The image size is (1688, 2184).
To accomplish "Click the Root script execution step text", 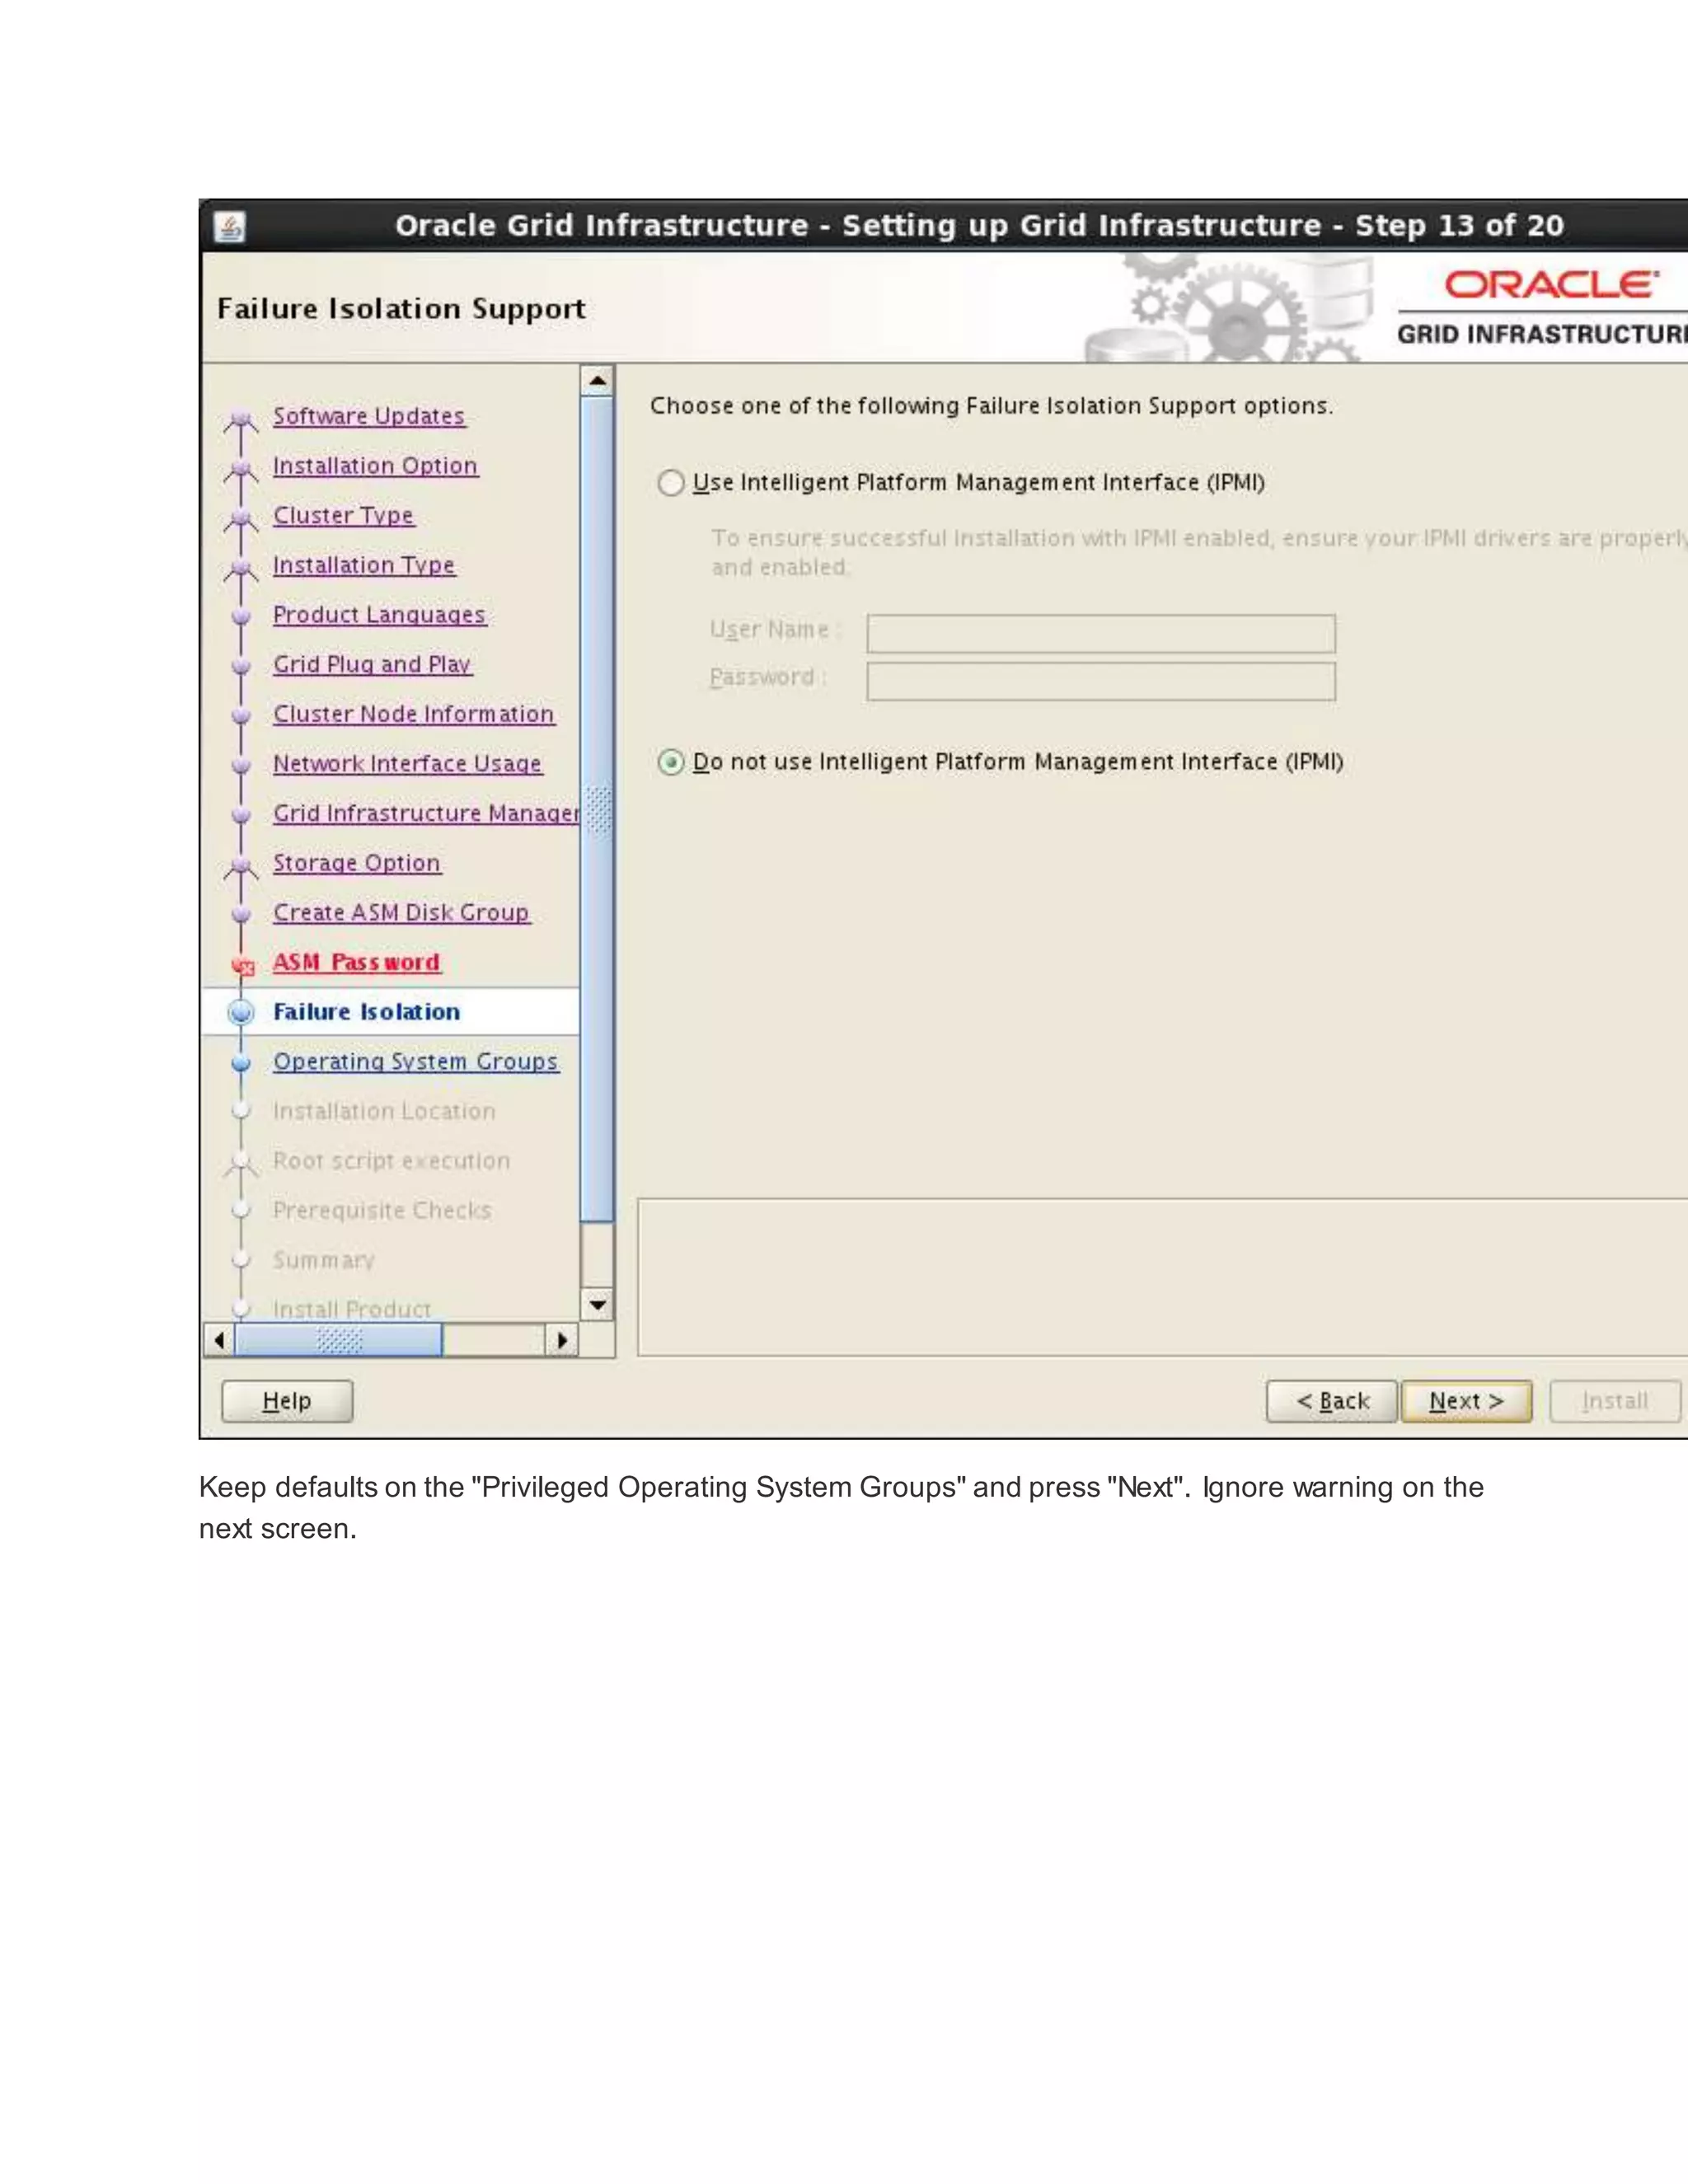I will (x=391, y=1161).
